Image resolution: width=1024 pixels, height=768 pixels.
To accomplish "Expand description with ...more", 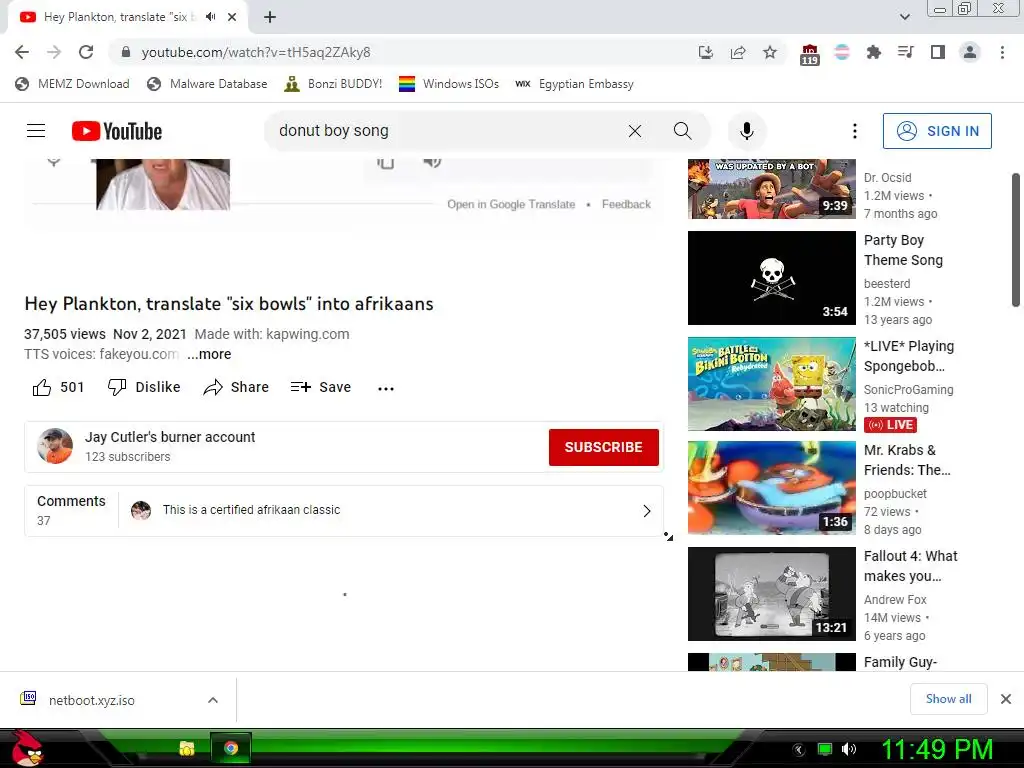I will click(209, 354).
